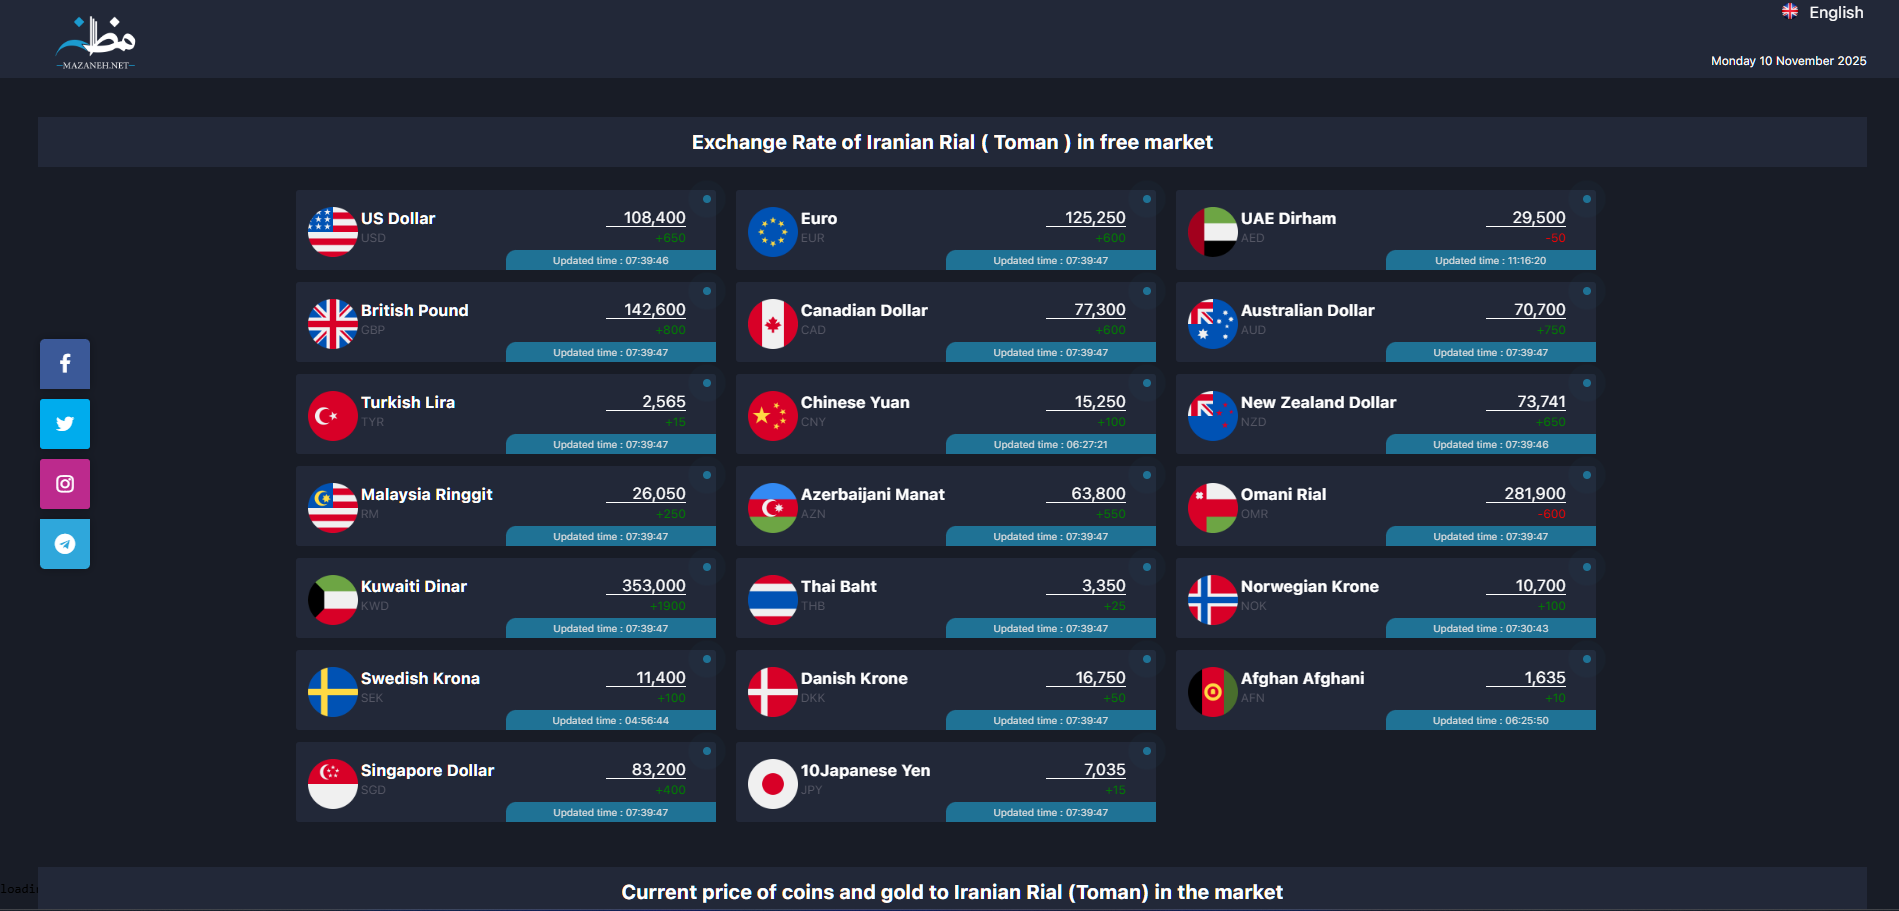The width and height of the screenshot is (1899, 911).
Task: Click the Afghan Afghani flag icon
Action: point(1213,692)
